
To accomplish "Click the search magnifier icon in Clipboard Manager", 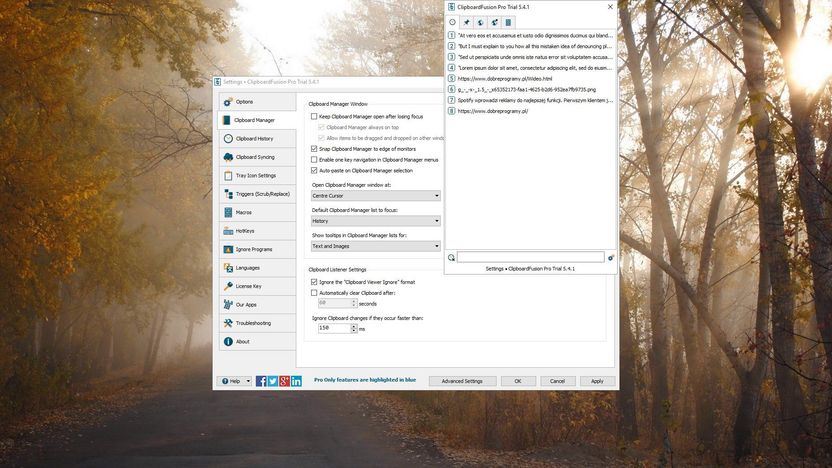I will point(451,257).
